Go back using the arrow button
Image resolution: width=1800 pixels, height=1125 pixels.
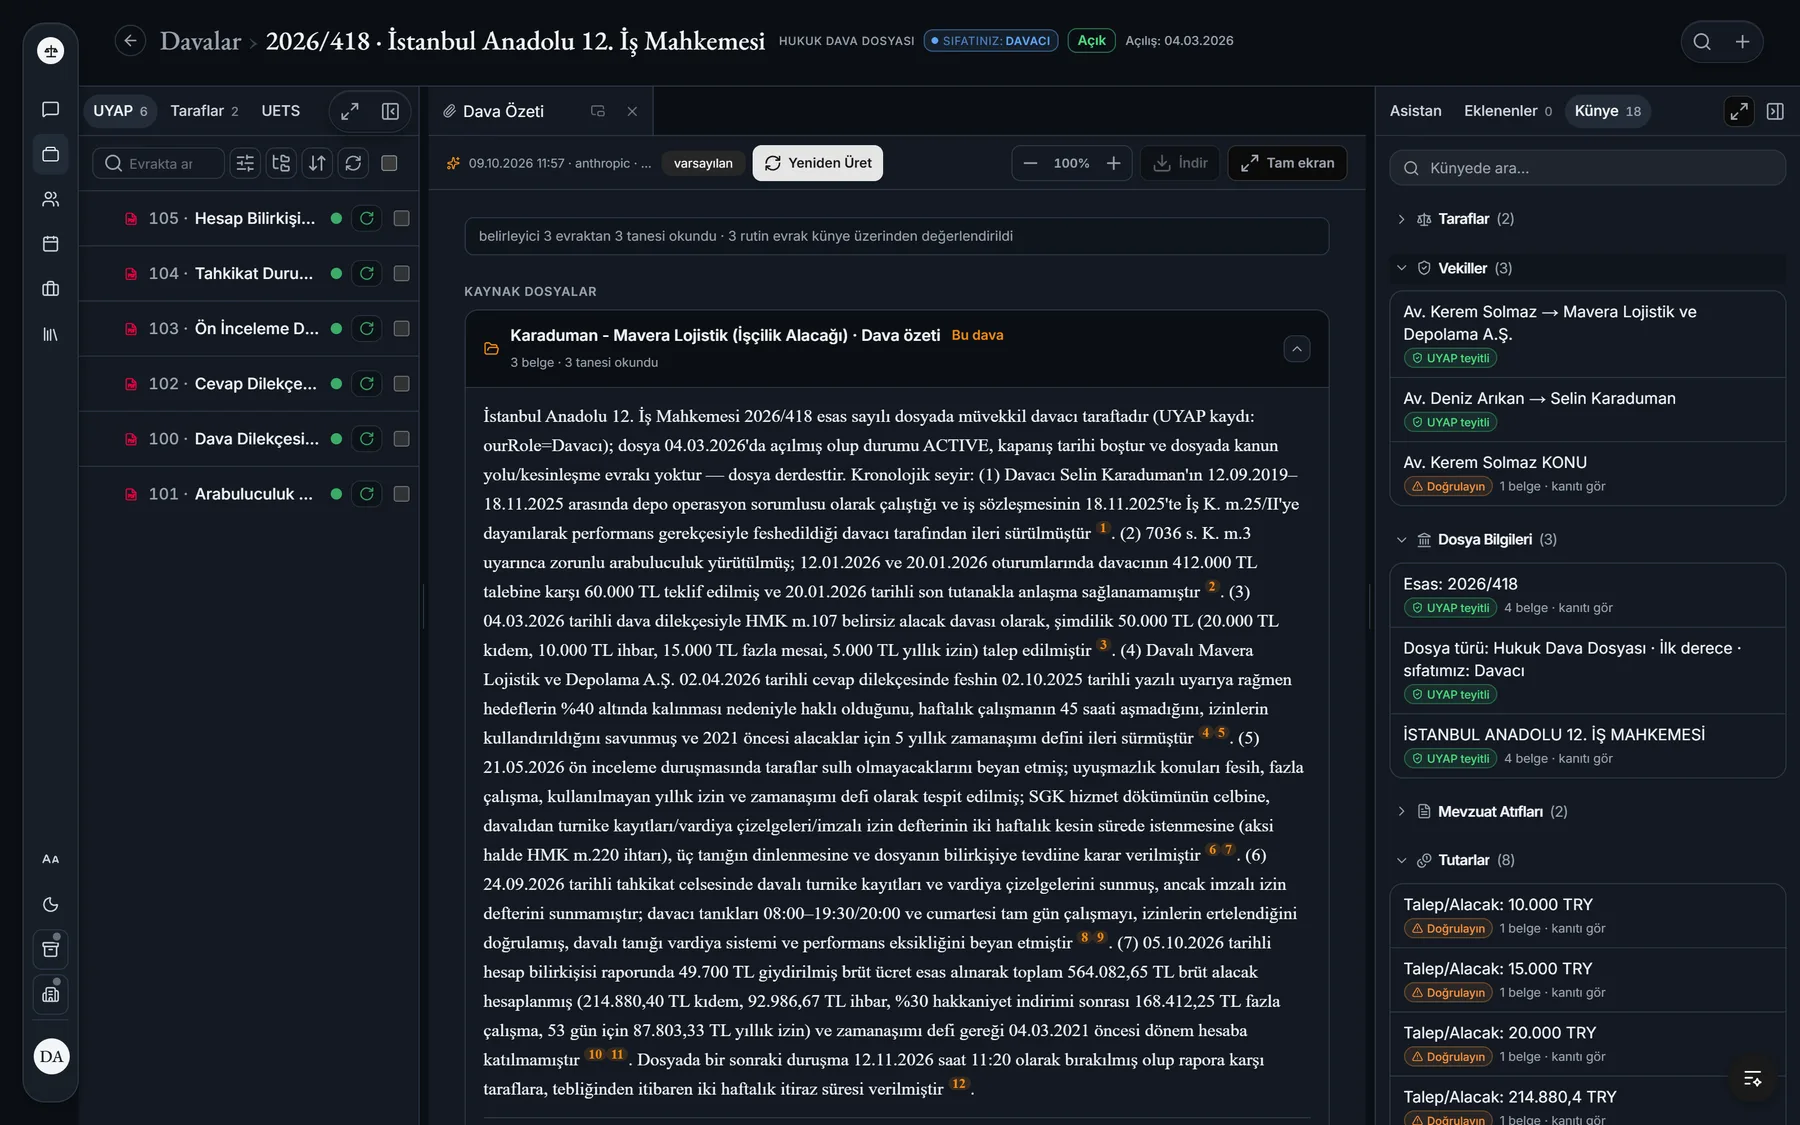click(x=130, y=41)
